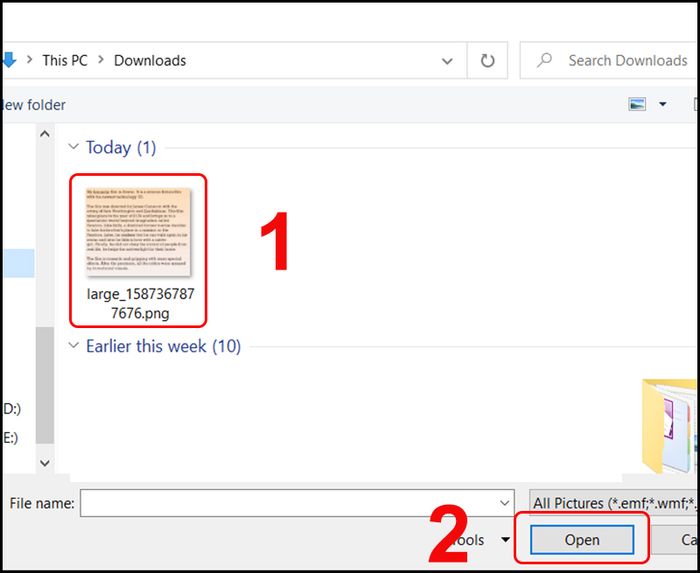Click the navigation pane scrollbar thumb
This screenshot has height=573, width=700.
[x=45, y=385]
